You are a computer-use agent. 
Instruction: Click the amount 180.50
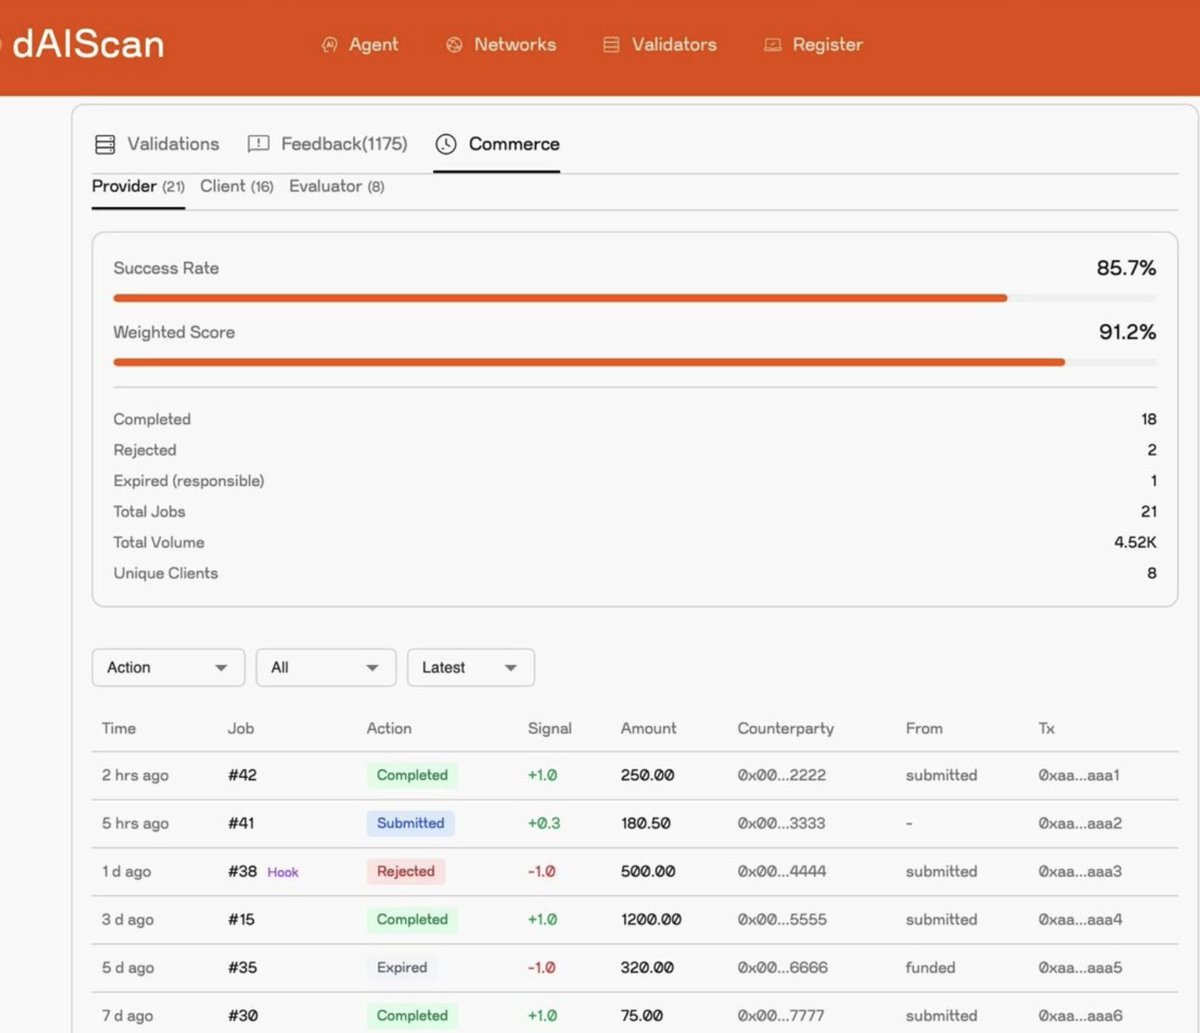click(x=646, y=823)
